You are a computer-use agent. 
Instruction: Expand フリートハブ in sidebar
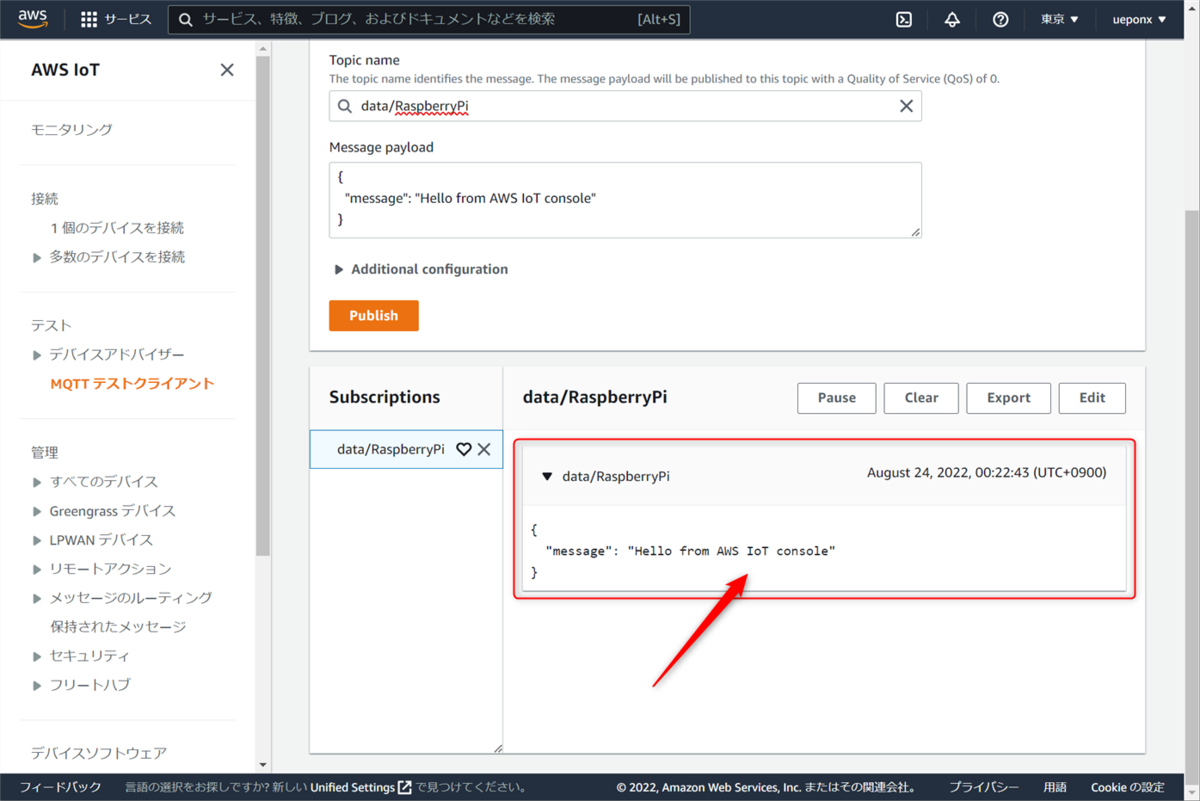37,685
